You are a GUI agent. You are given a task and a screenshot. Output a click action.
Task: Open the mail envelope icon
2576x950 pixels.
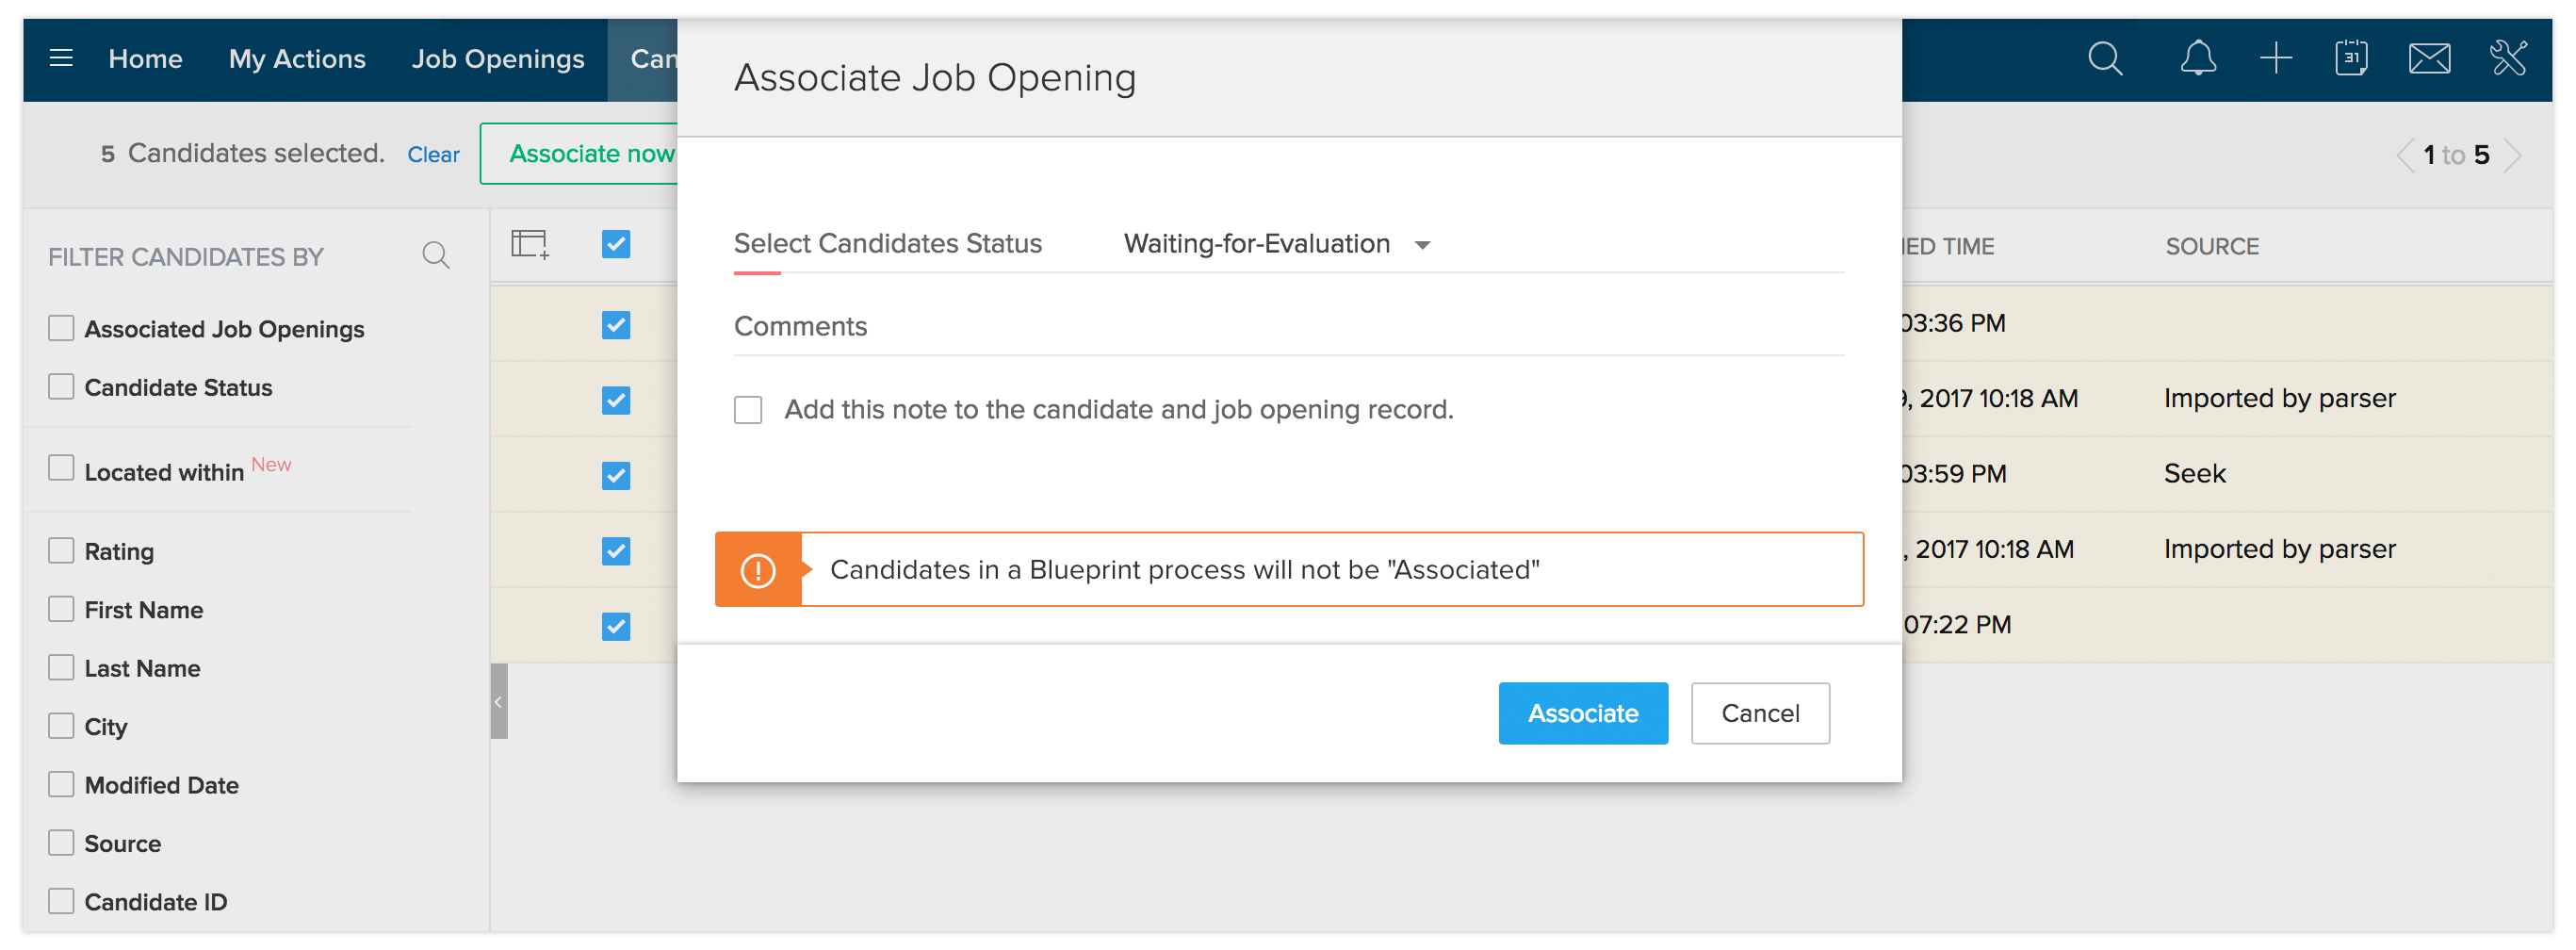2428,58
